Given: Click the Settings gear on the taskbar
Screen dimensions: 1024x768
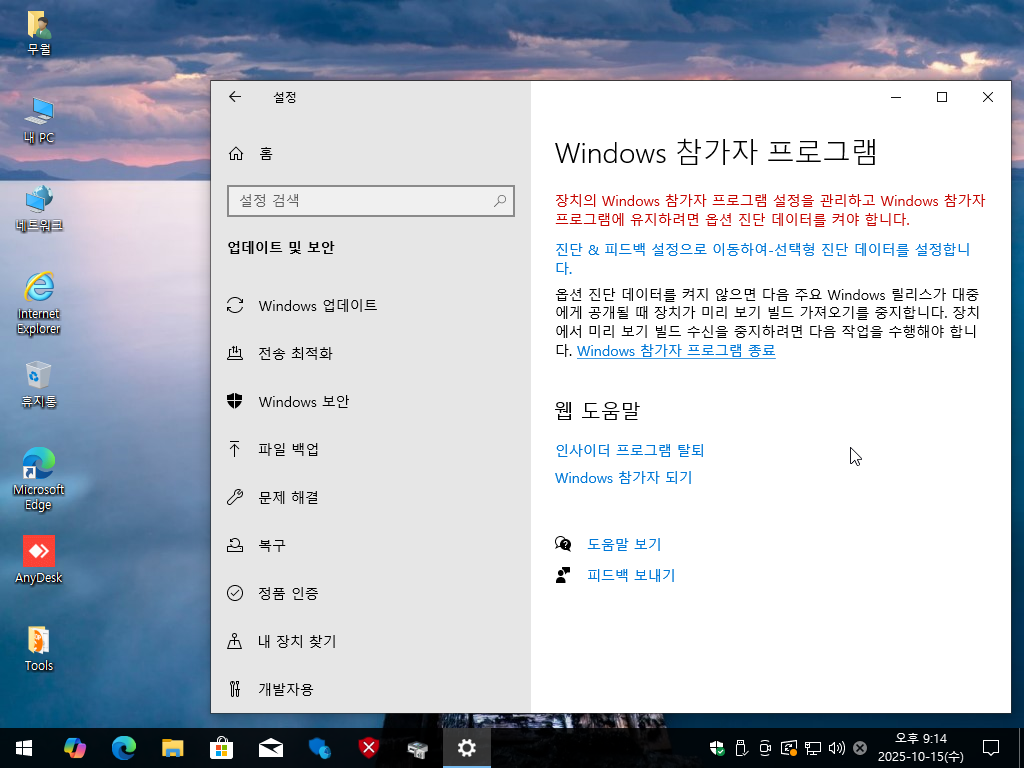Looking at the screenshot, I should [x=466, y=748].
